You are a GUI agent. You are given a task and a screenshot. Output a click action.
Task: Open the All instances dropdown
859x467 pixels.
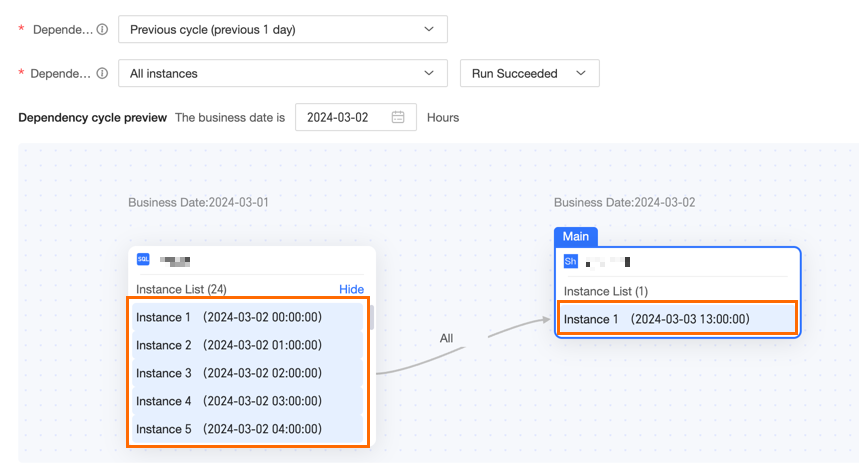[283, 73]
